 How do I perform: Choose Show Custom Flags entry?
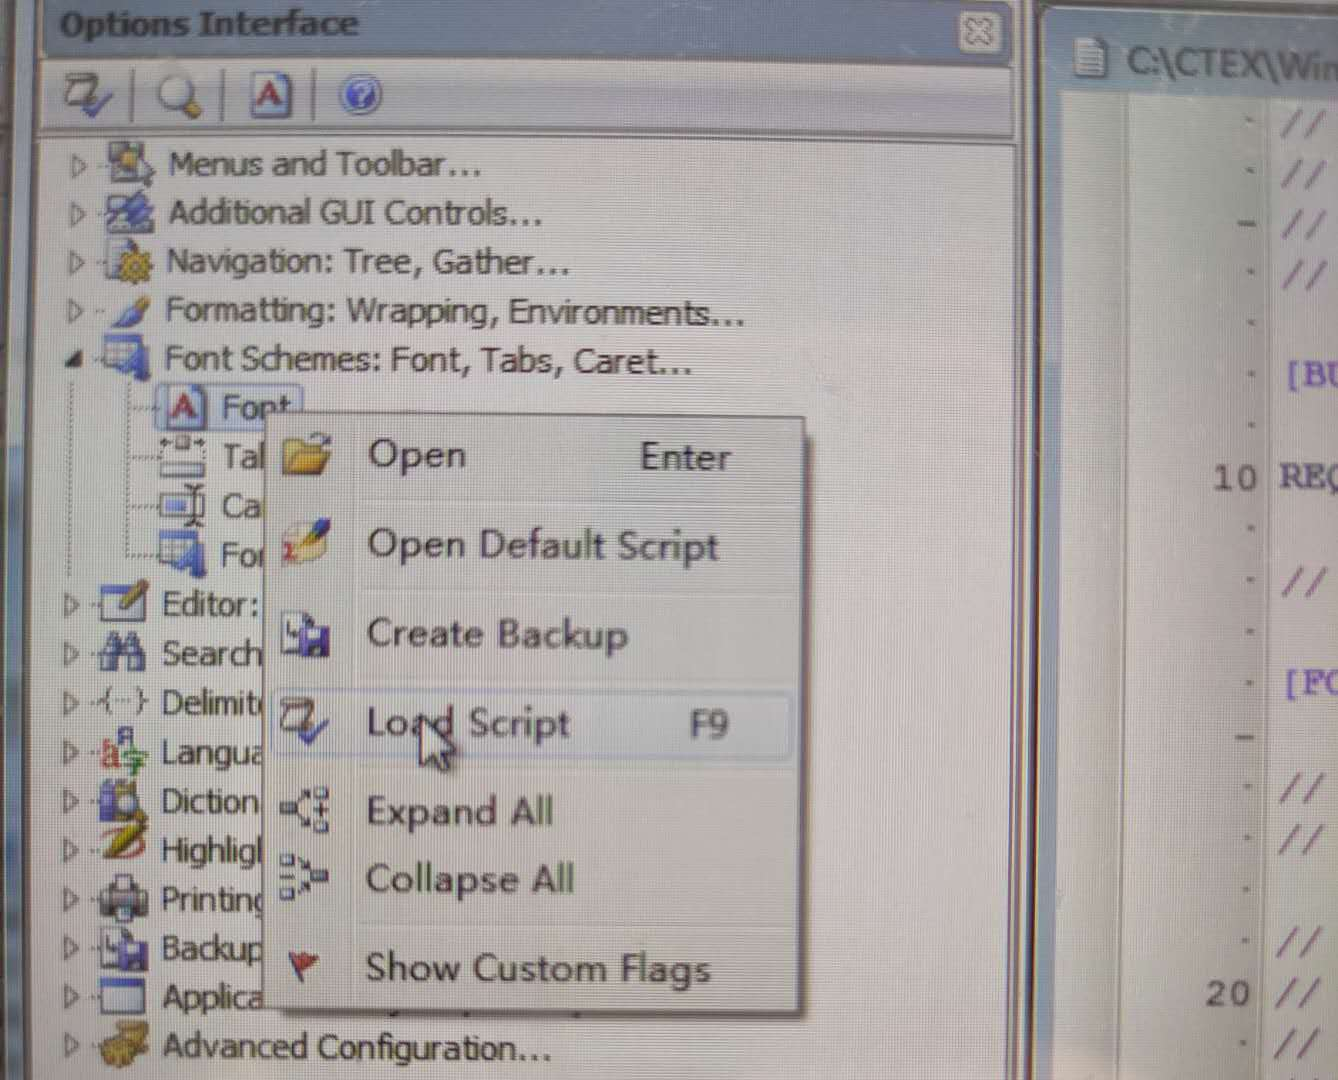tap(534, 968)
